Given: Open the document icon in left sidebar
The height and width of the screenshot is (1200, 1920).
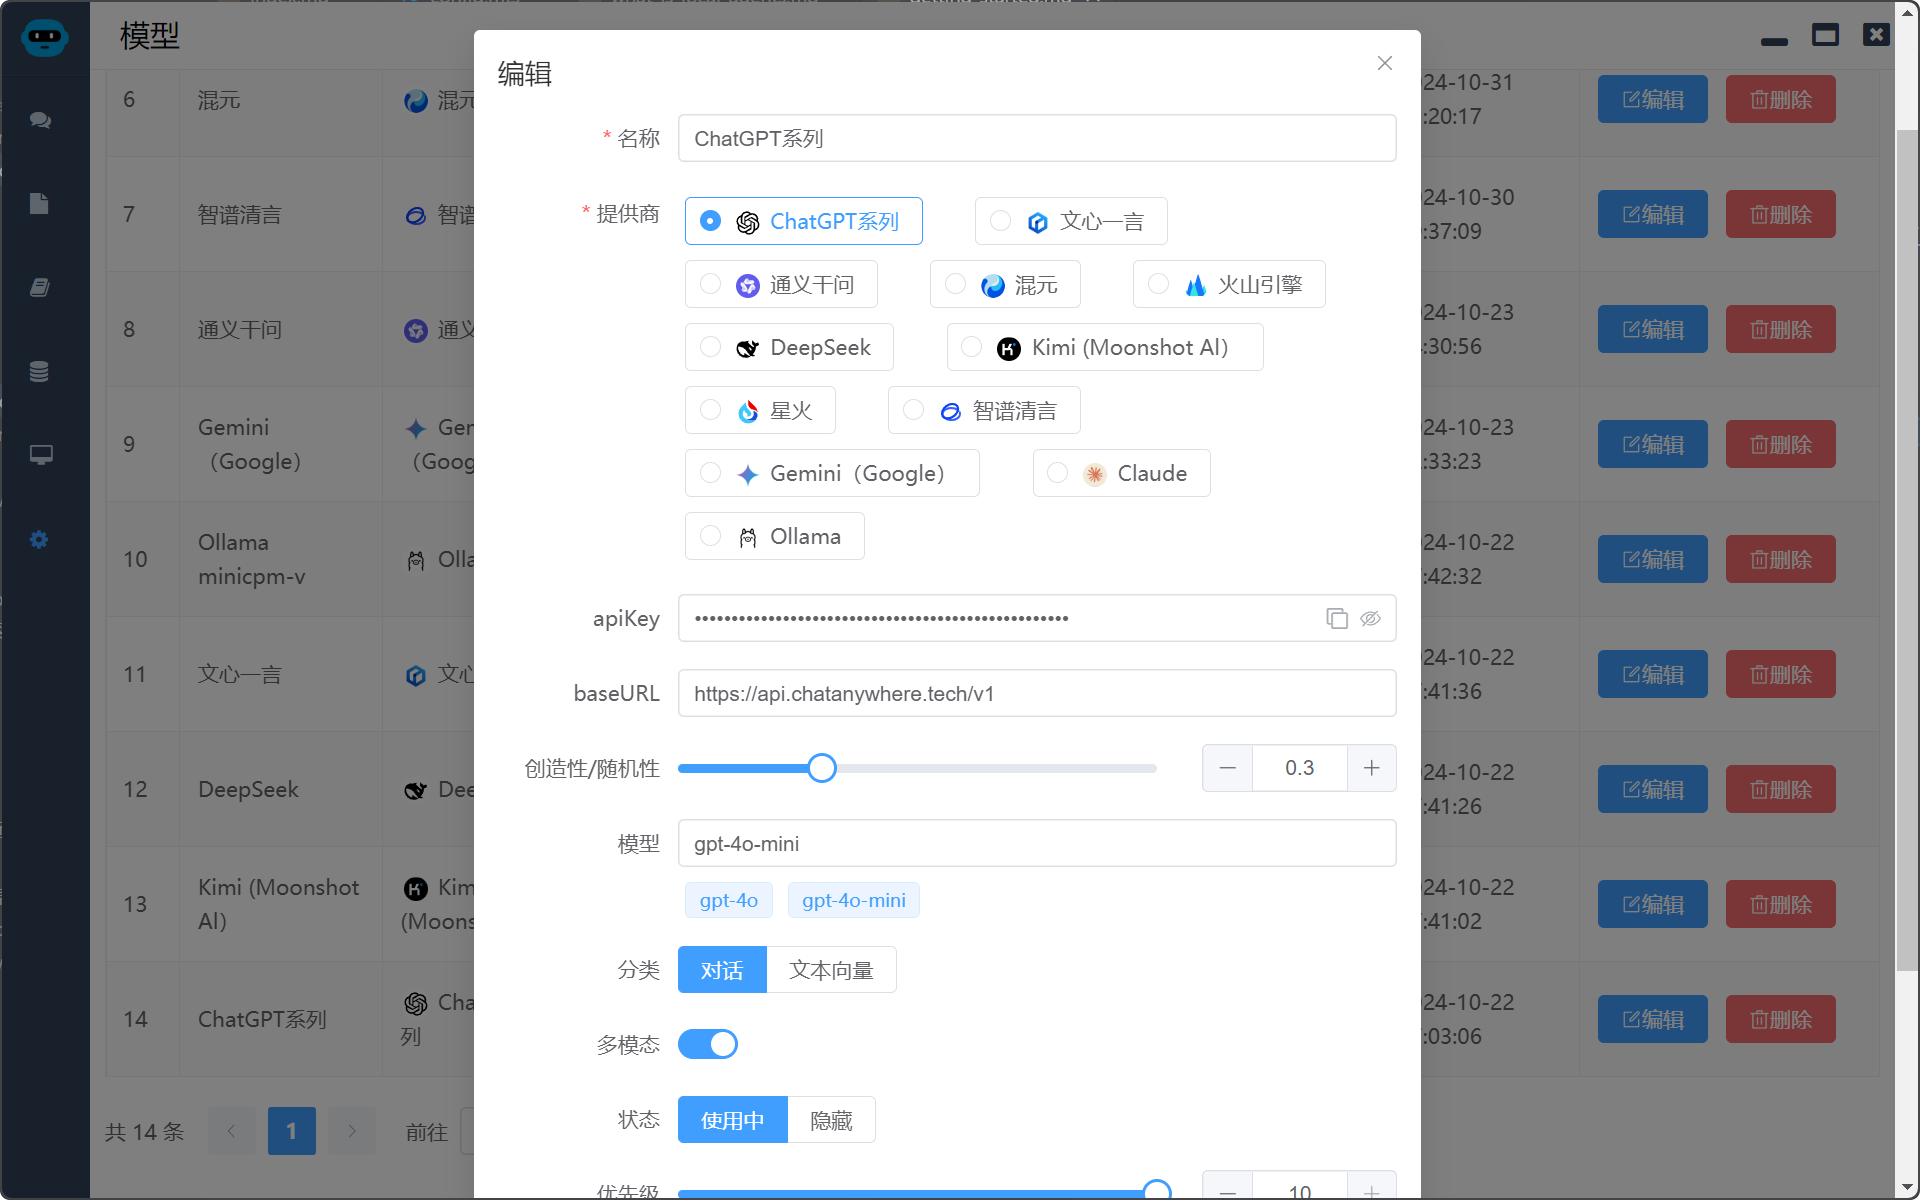Looking at the screenshot, I should 39,204.
